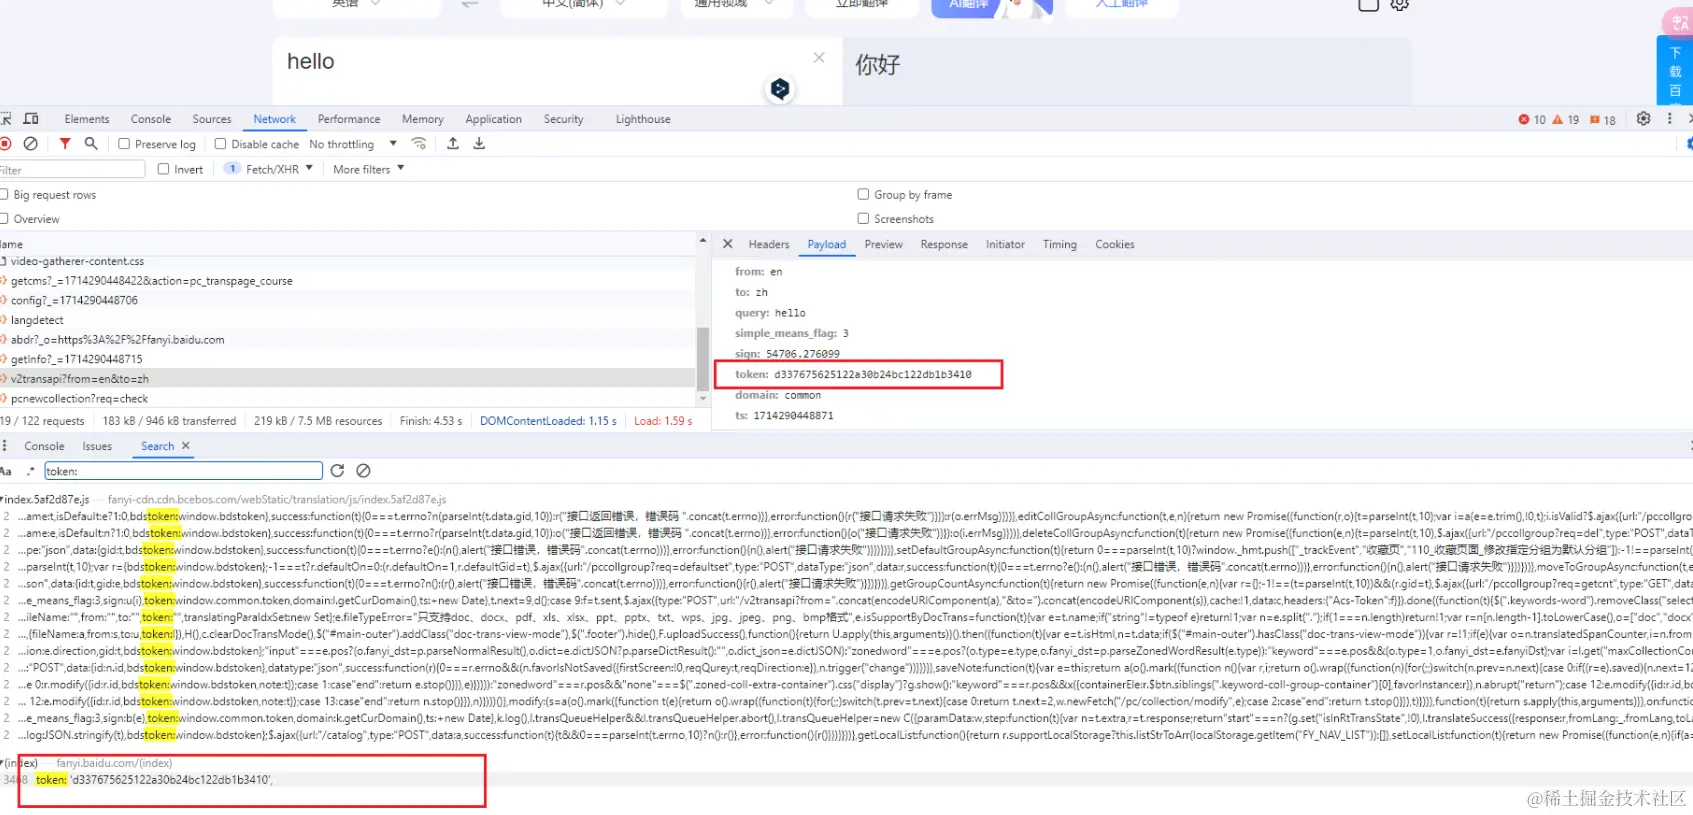Open the drawer three-dot menu
The image size is (1693, 815).
point(4,446)
